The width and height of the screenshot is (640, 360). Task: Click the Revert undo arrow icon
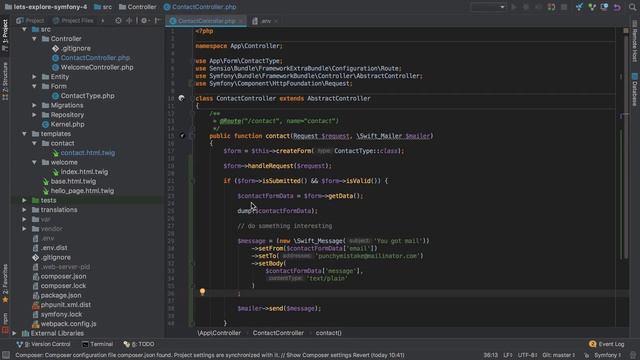click(x=617, y=7)
